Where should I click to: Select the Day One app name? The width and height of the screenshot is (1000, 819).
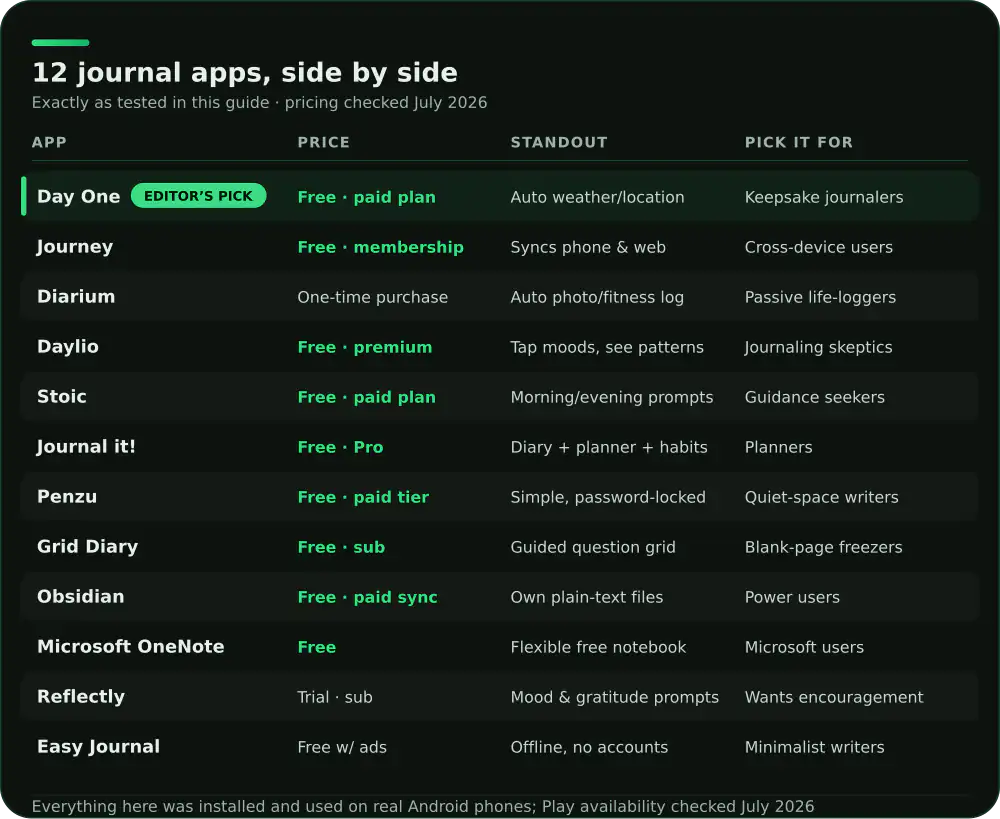78,196
